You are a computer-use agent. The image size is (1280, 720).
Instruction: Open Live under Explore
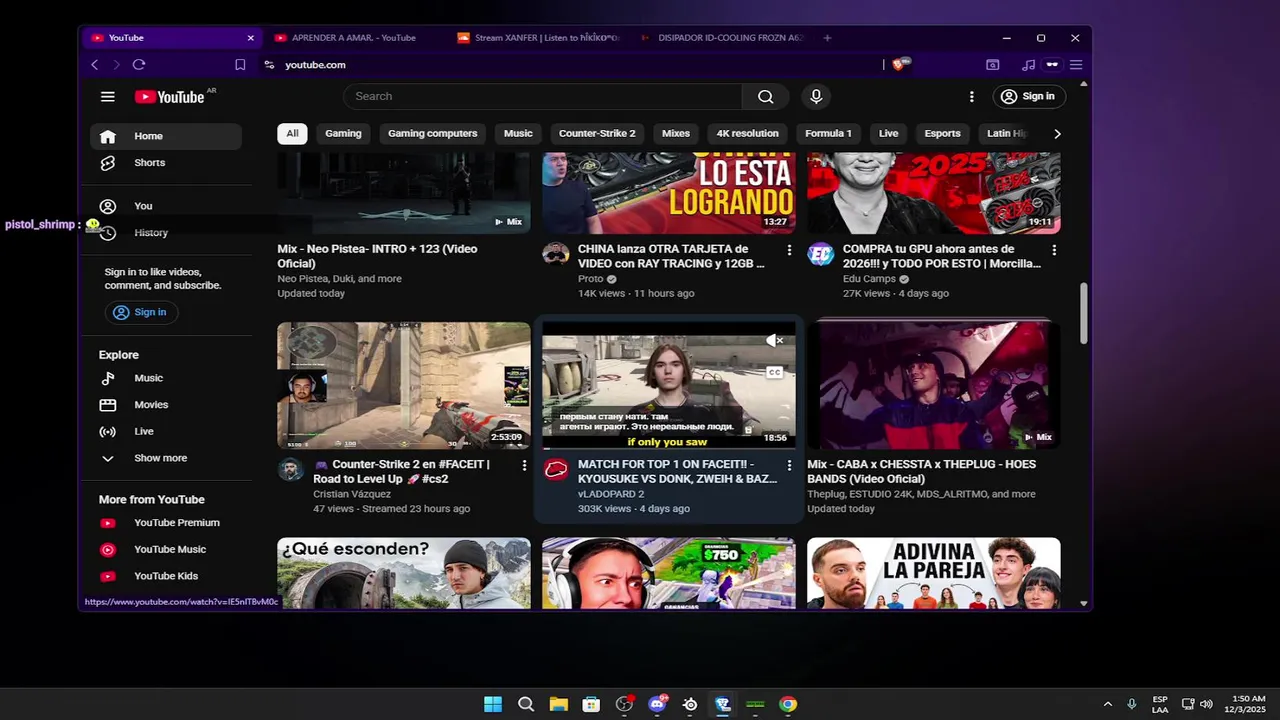click(166, 431)
